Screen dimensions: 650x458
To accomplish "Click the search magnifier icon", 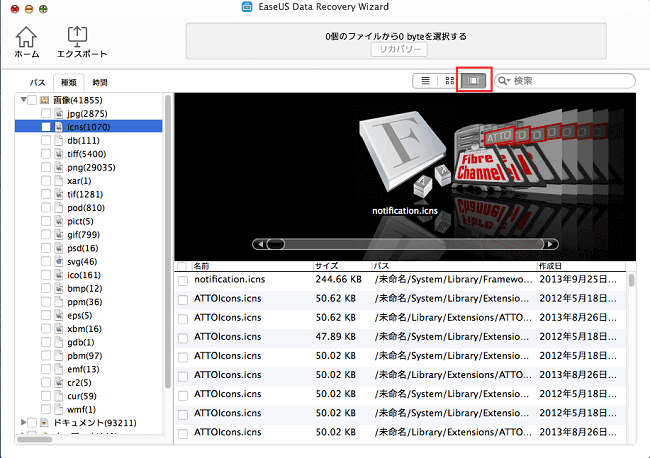I will [x=502, y=80].
